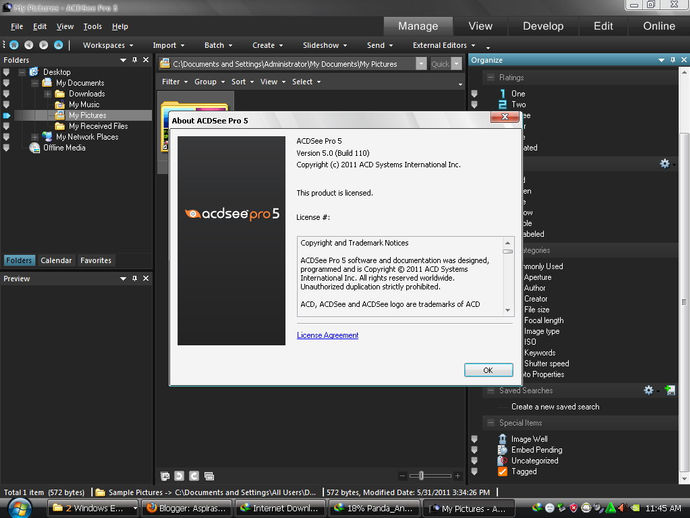690x518 pixels.
Task: Switch to the Calendar tab
Action: (56, 260)
